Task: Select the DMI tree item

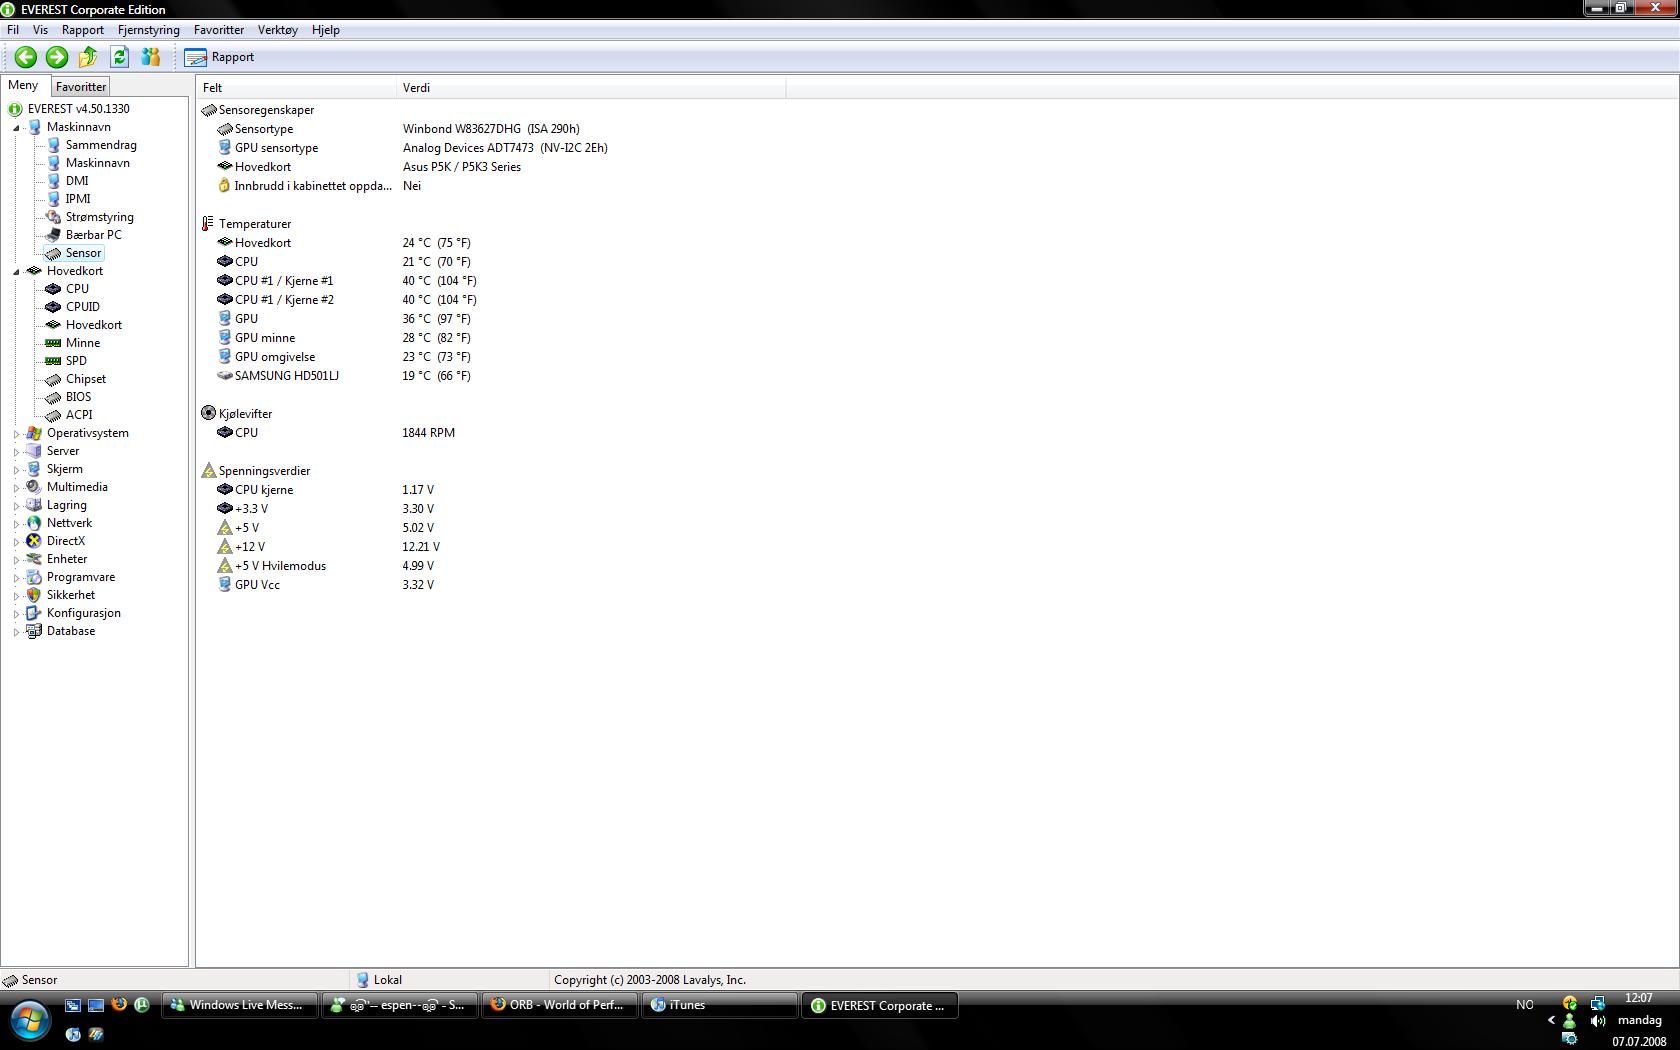Action: tap(77, 181)
